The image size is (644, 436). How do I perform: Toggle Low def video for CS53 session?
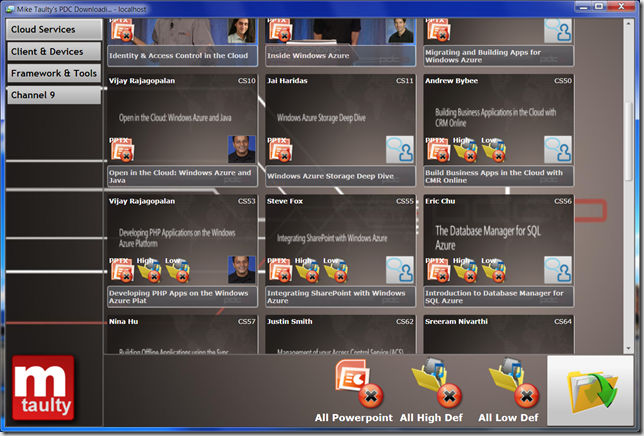(x=177, y=270)
